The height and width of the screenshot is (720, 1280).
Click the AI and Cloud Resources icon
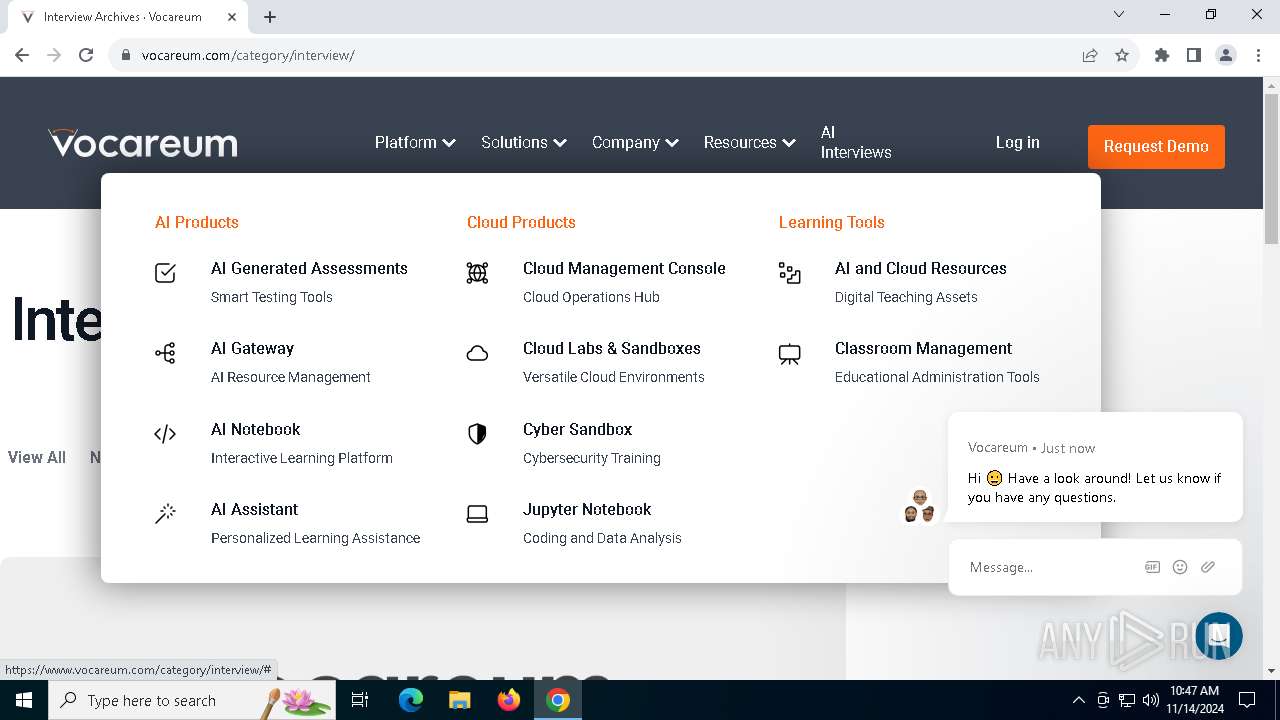coord(789,272)
